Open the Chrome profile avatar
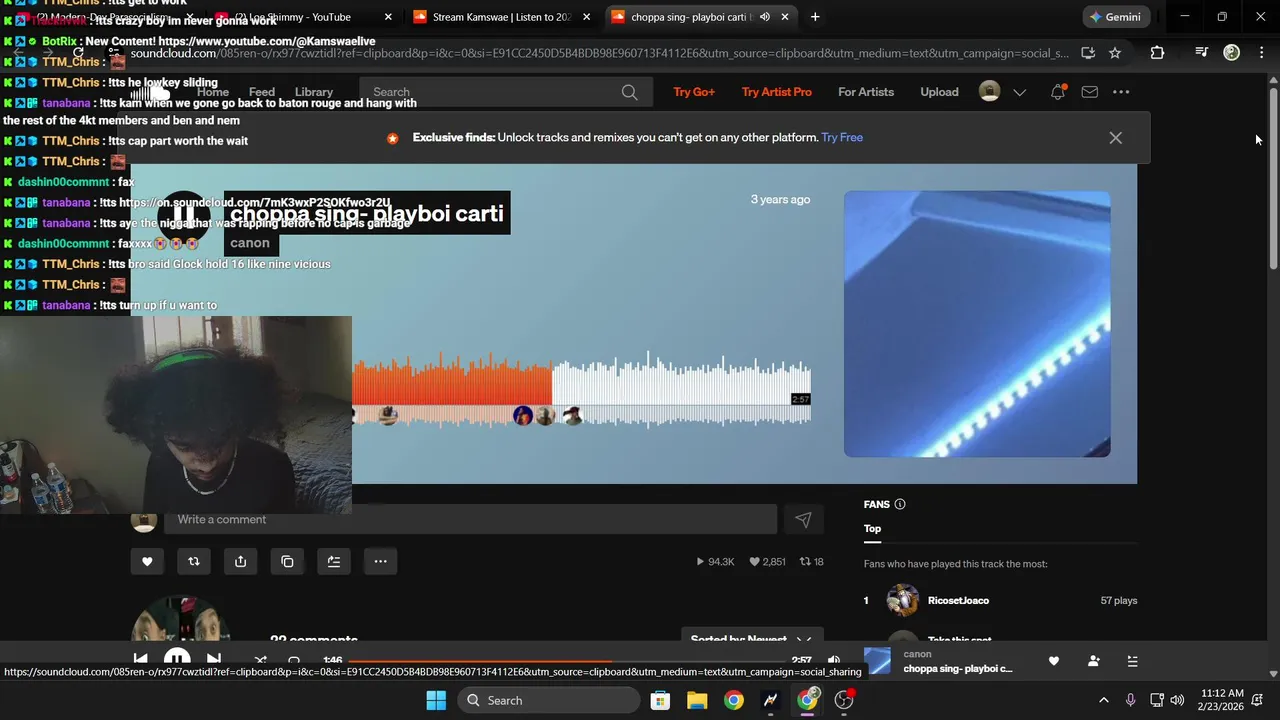1280x720 pixels. point(1232,53)
